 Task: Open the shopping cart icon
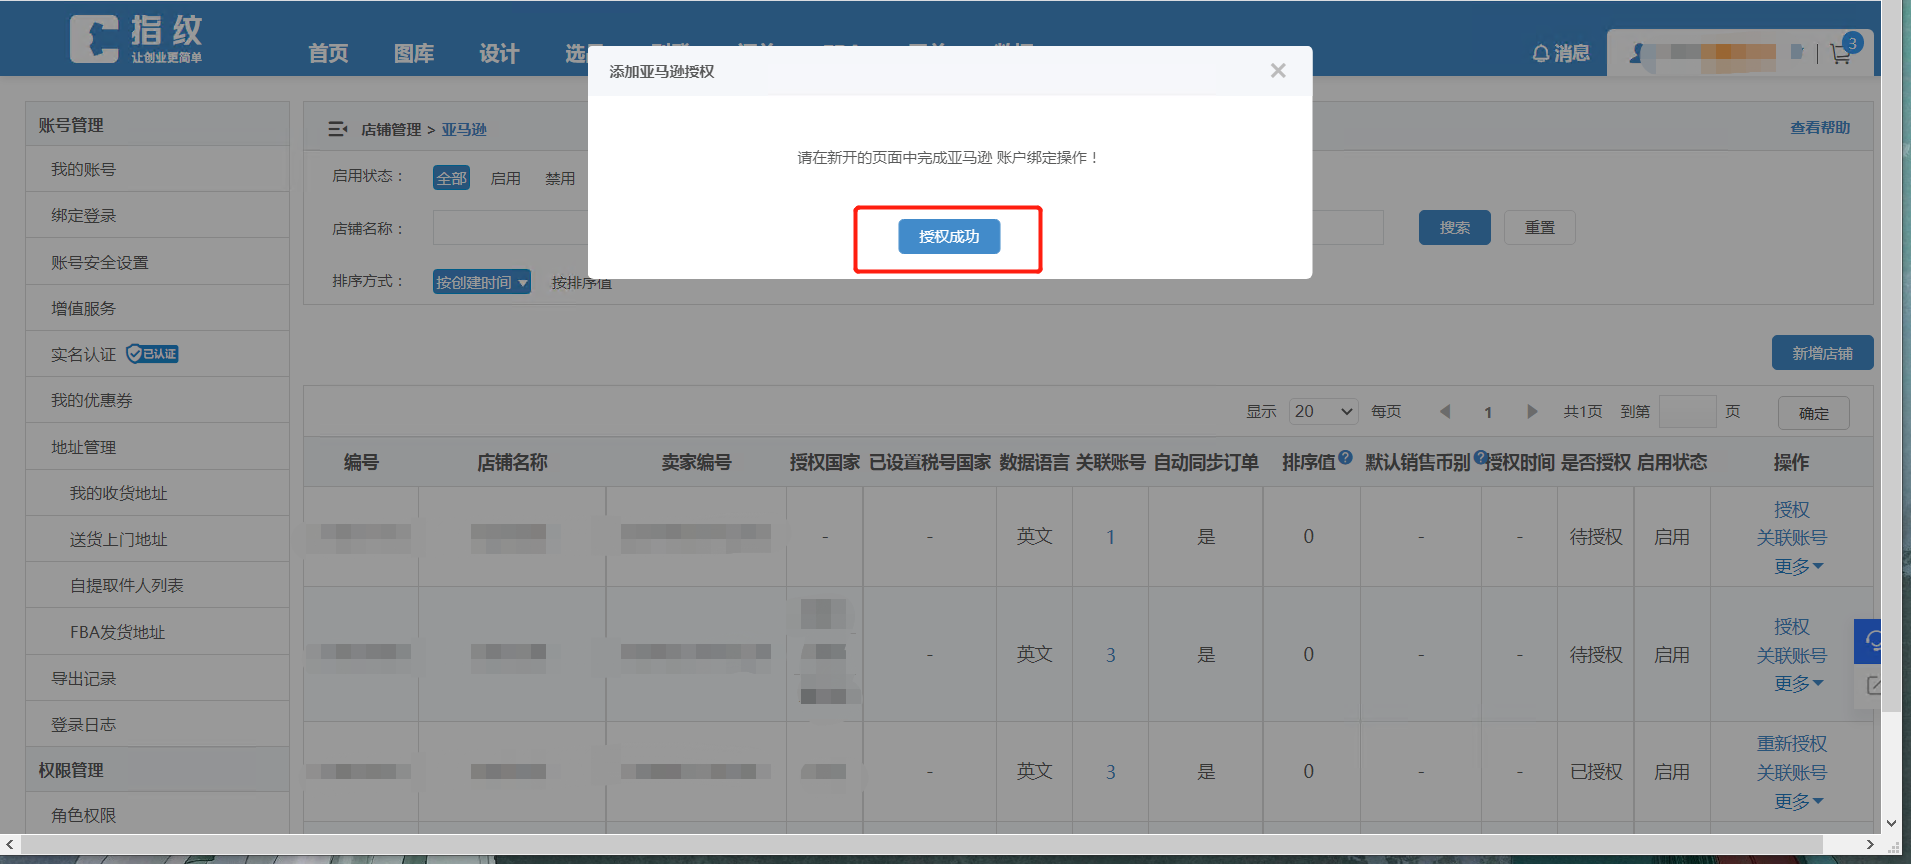[x=1840, y=54]
